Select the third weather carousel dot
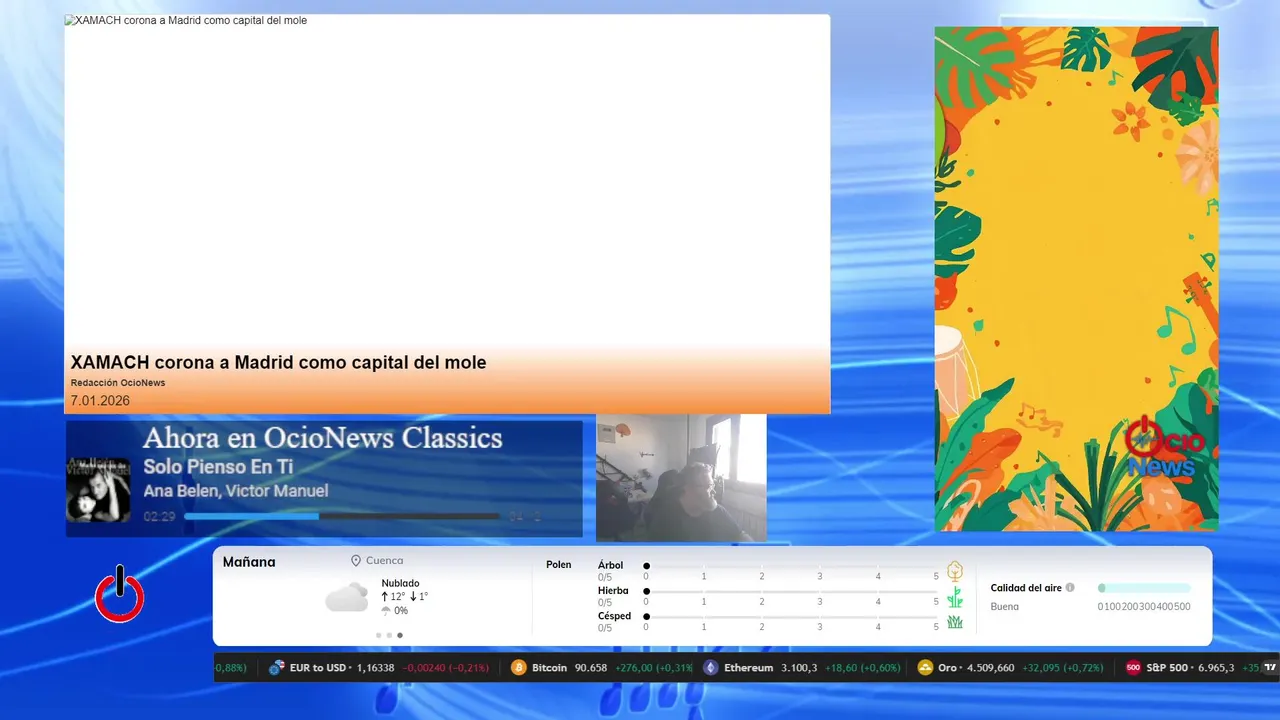The image size is (1280, 720). 400,635
